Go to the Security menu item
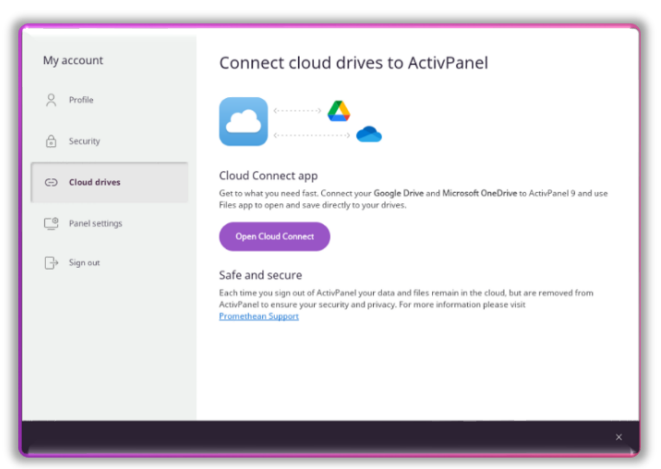This screenshot has width=661, height=469. coord(84,142)
